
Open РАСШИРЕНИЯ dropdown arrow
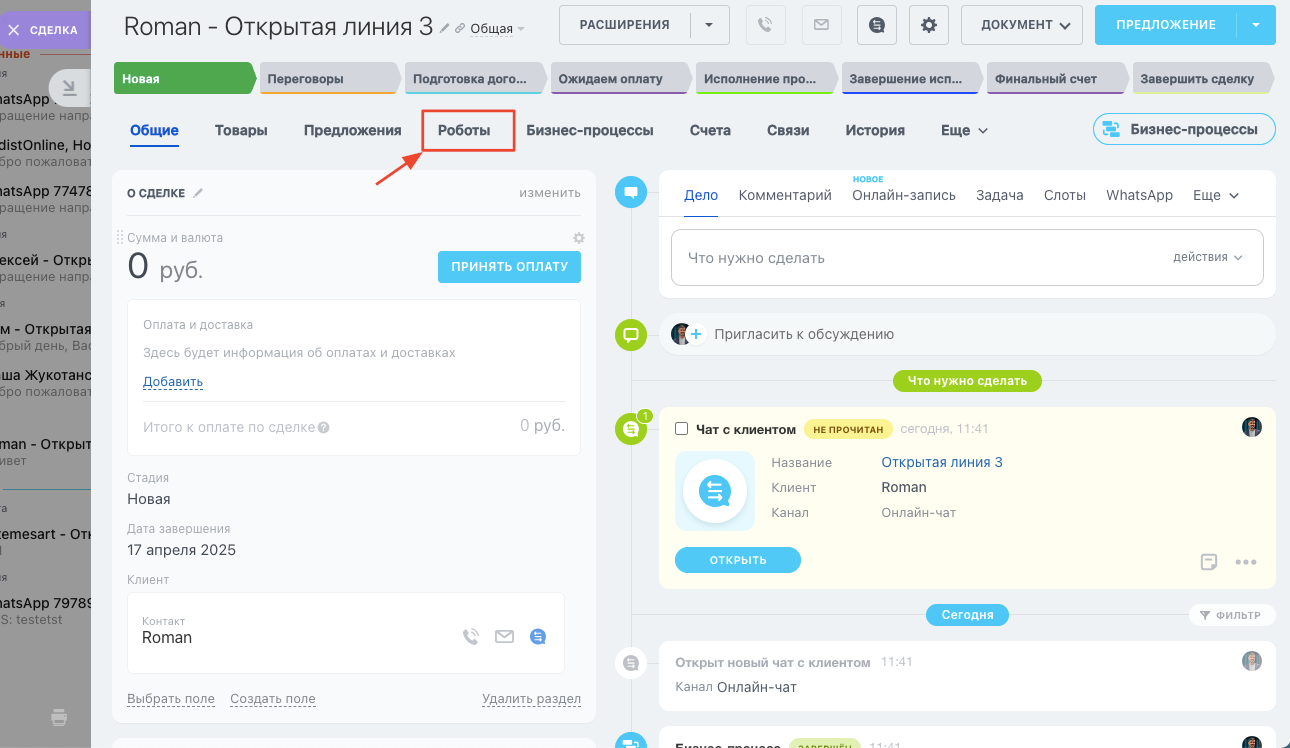(x=709, y=25)
